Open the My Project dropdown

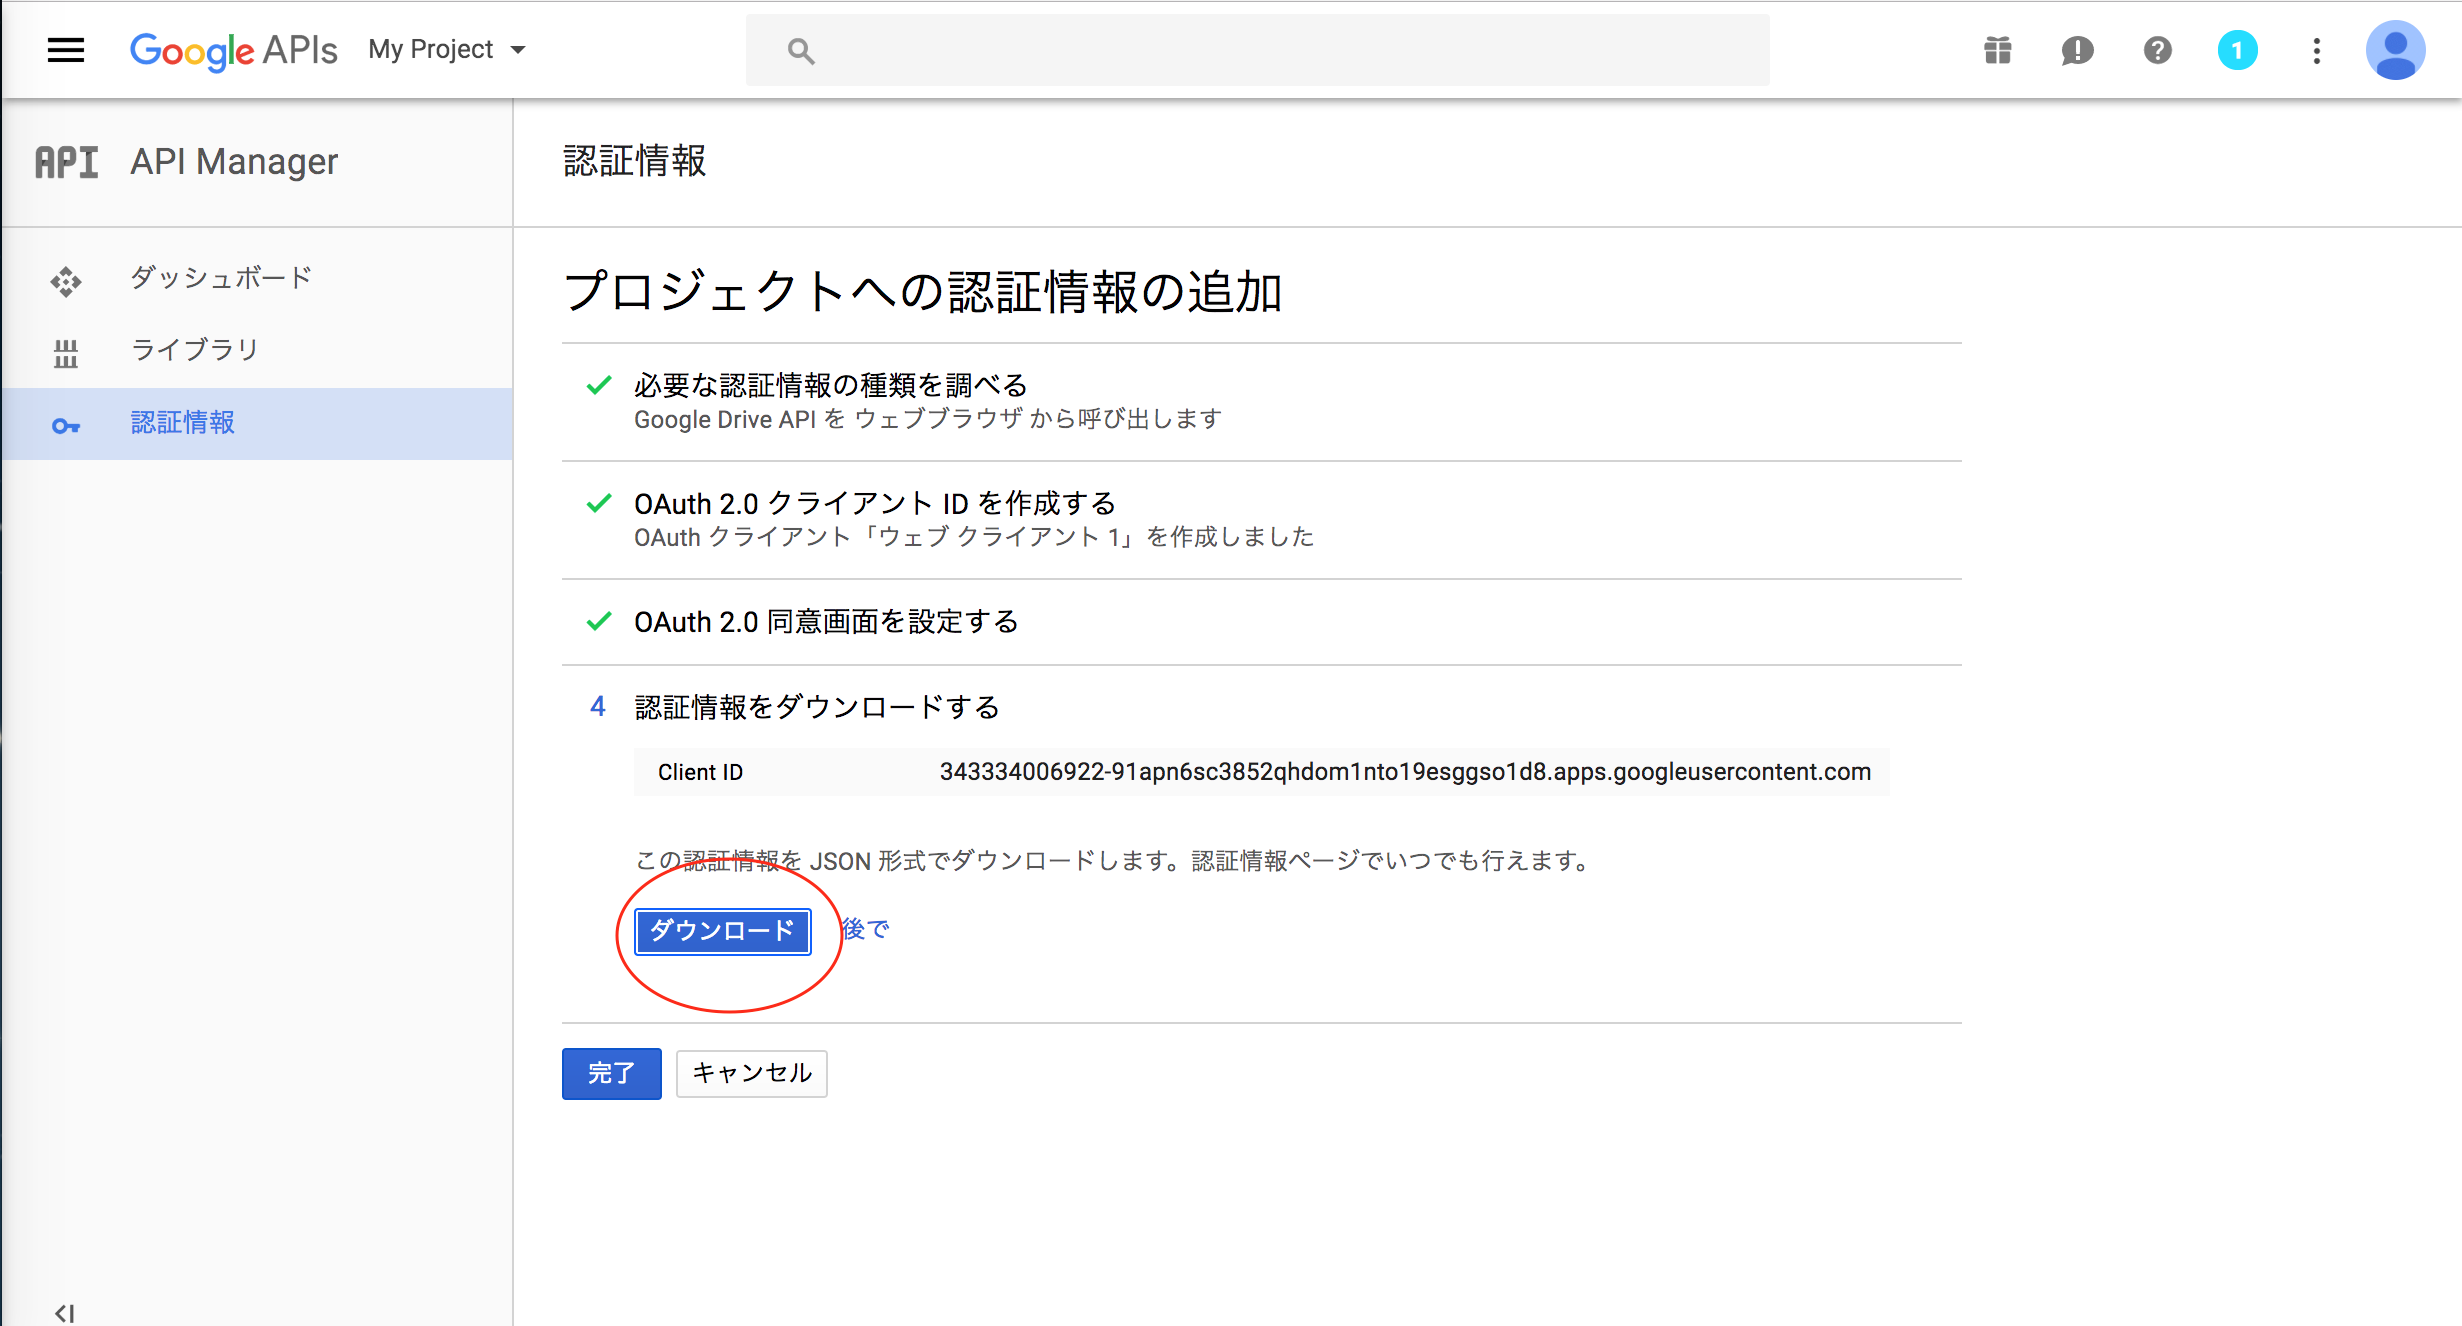pyautogui.click(x=447, y=50)
